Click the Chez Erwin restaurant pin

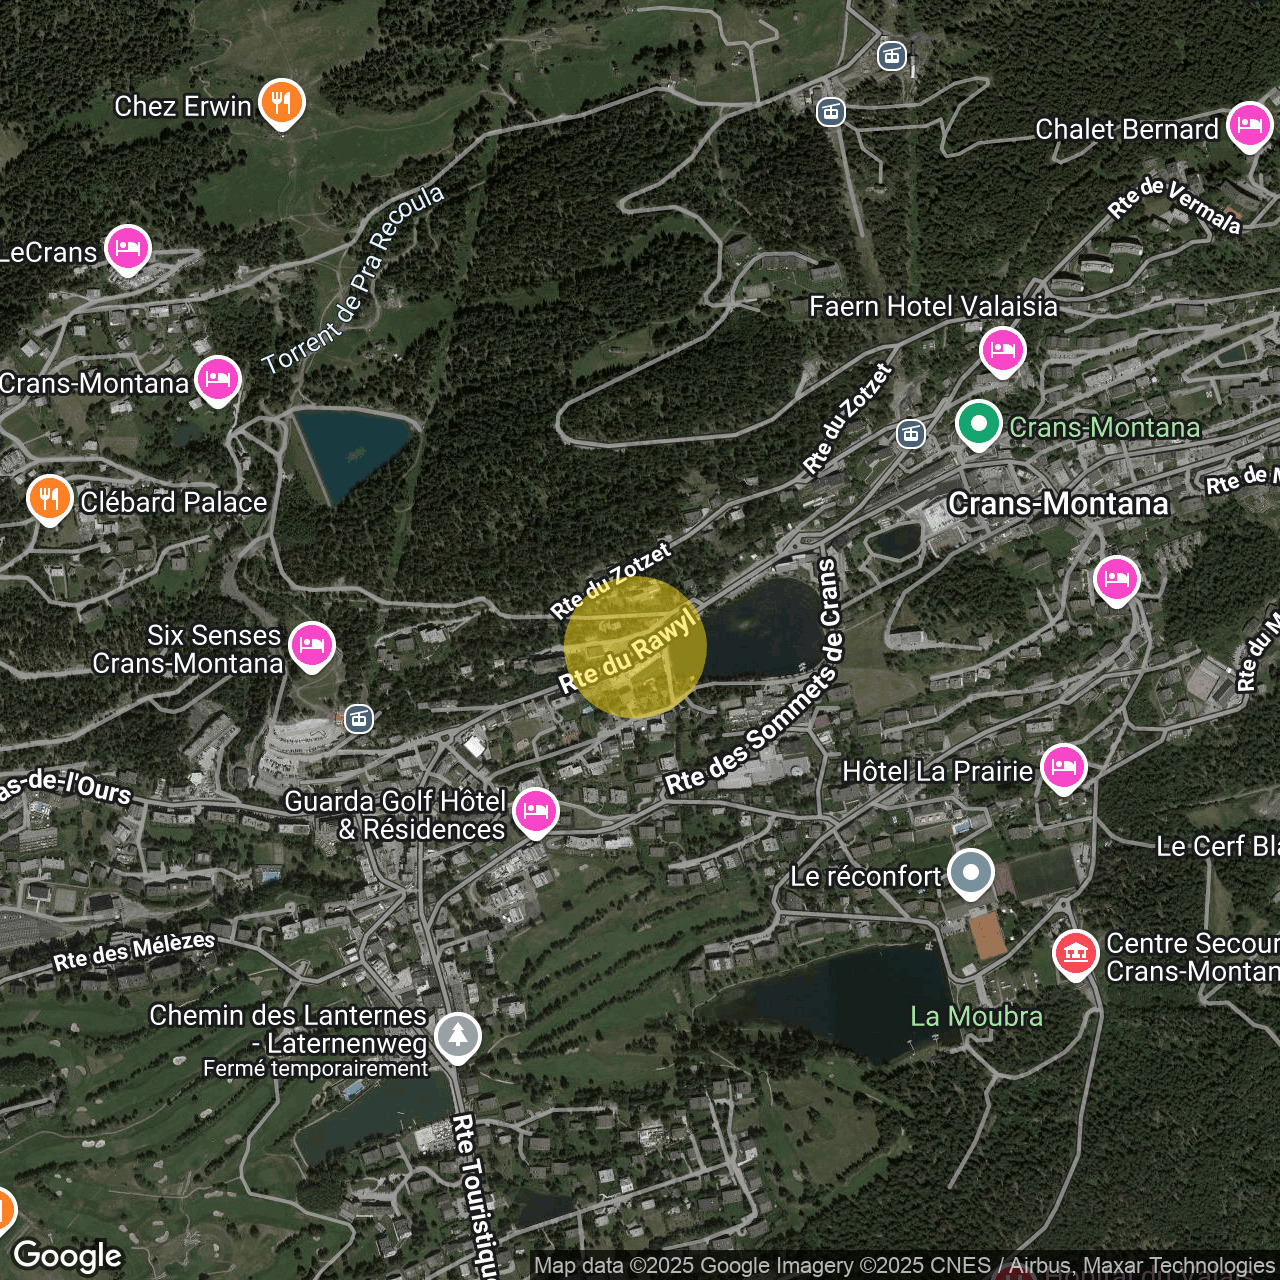[x=281, y=102]
